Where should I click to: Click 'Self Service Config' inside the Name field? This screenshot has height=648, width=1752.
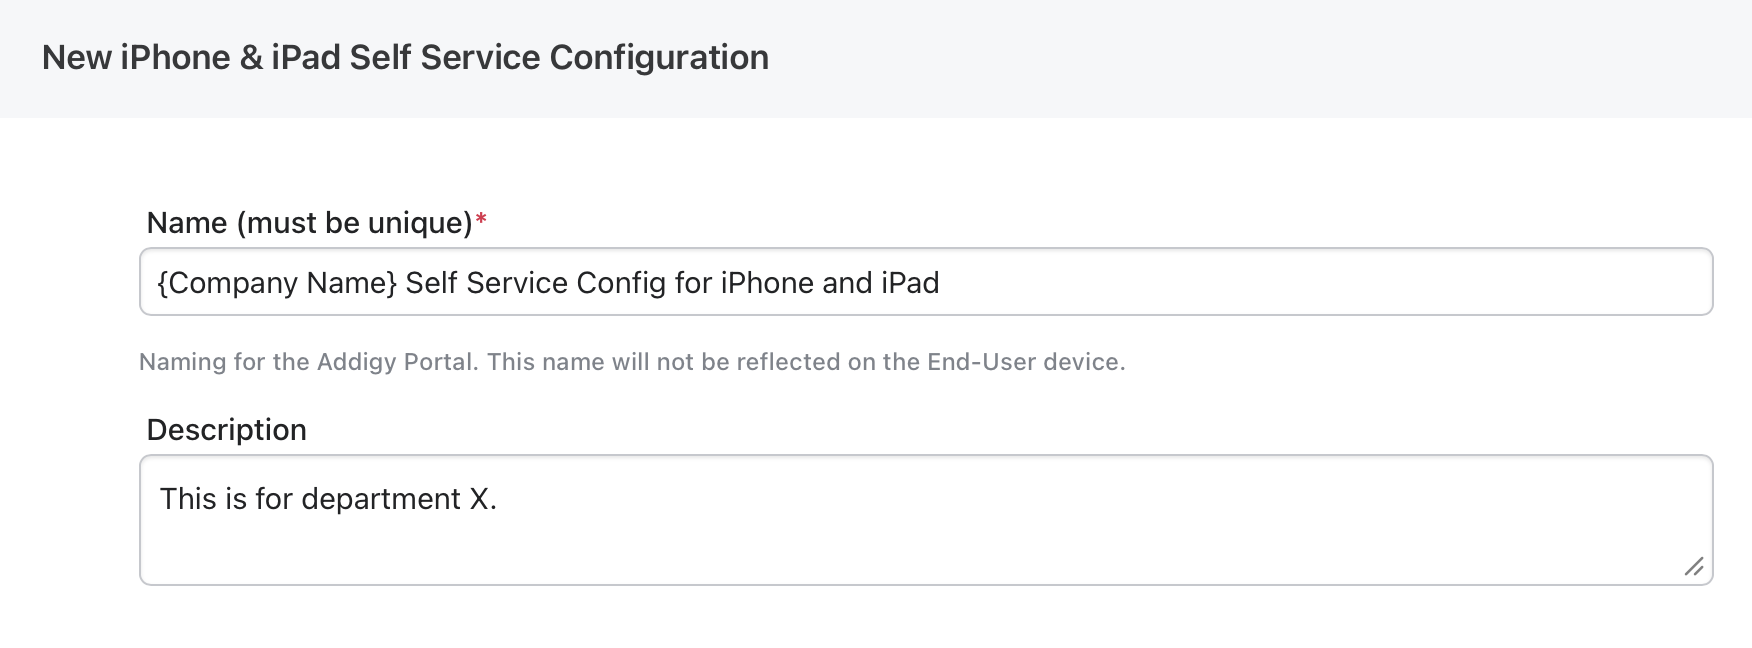click(x=535, y=283)
